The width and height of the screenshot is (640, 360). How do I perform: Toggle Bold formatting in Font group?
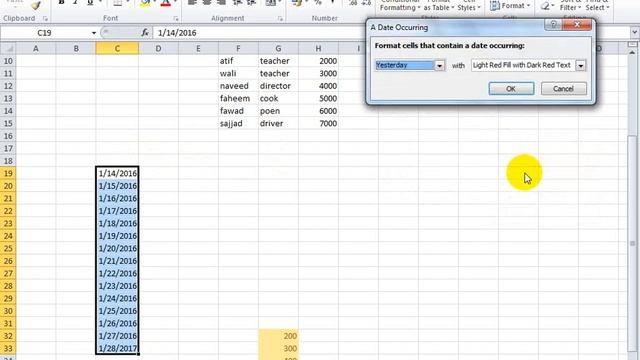(x=61, y=3)
